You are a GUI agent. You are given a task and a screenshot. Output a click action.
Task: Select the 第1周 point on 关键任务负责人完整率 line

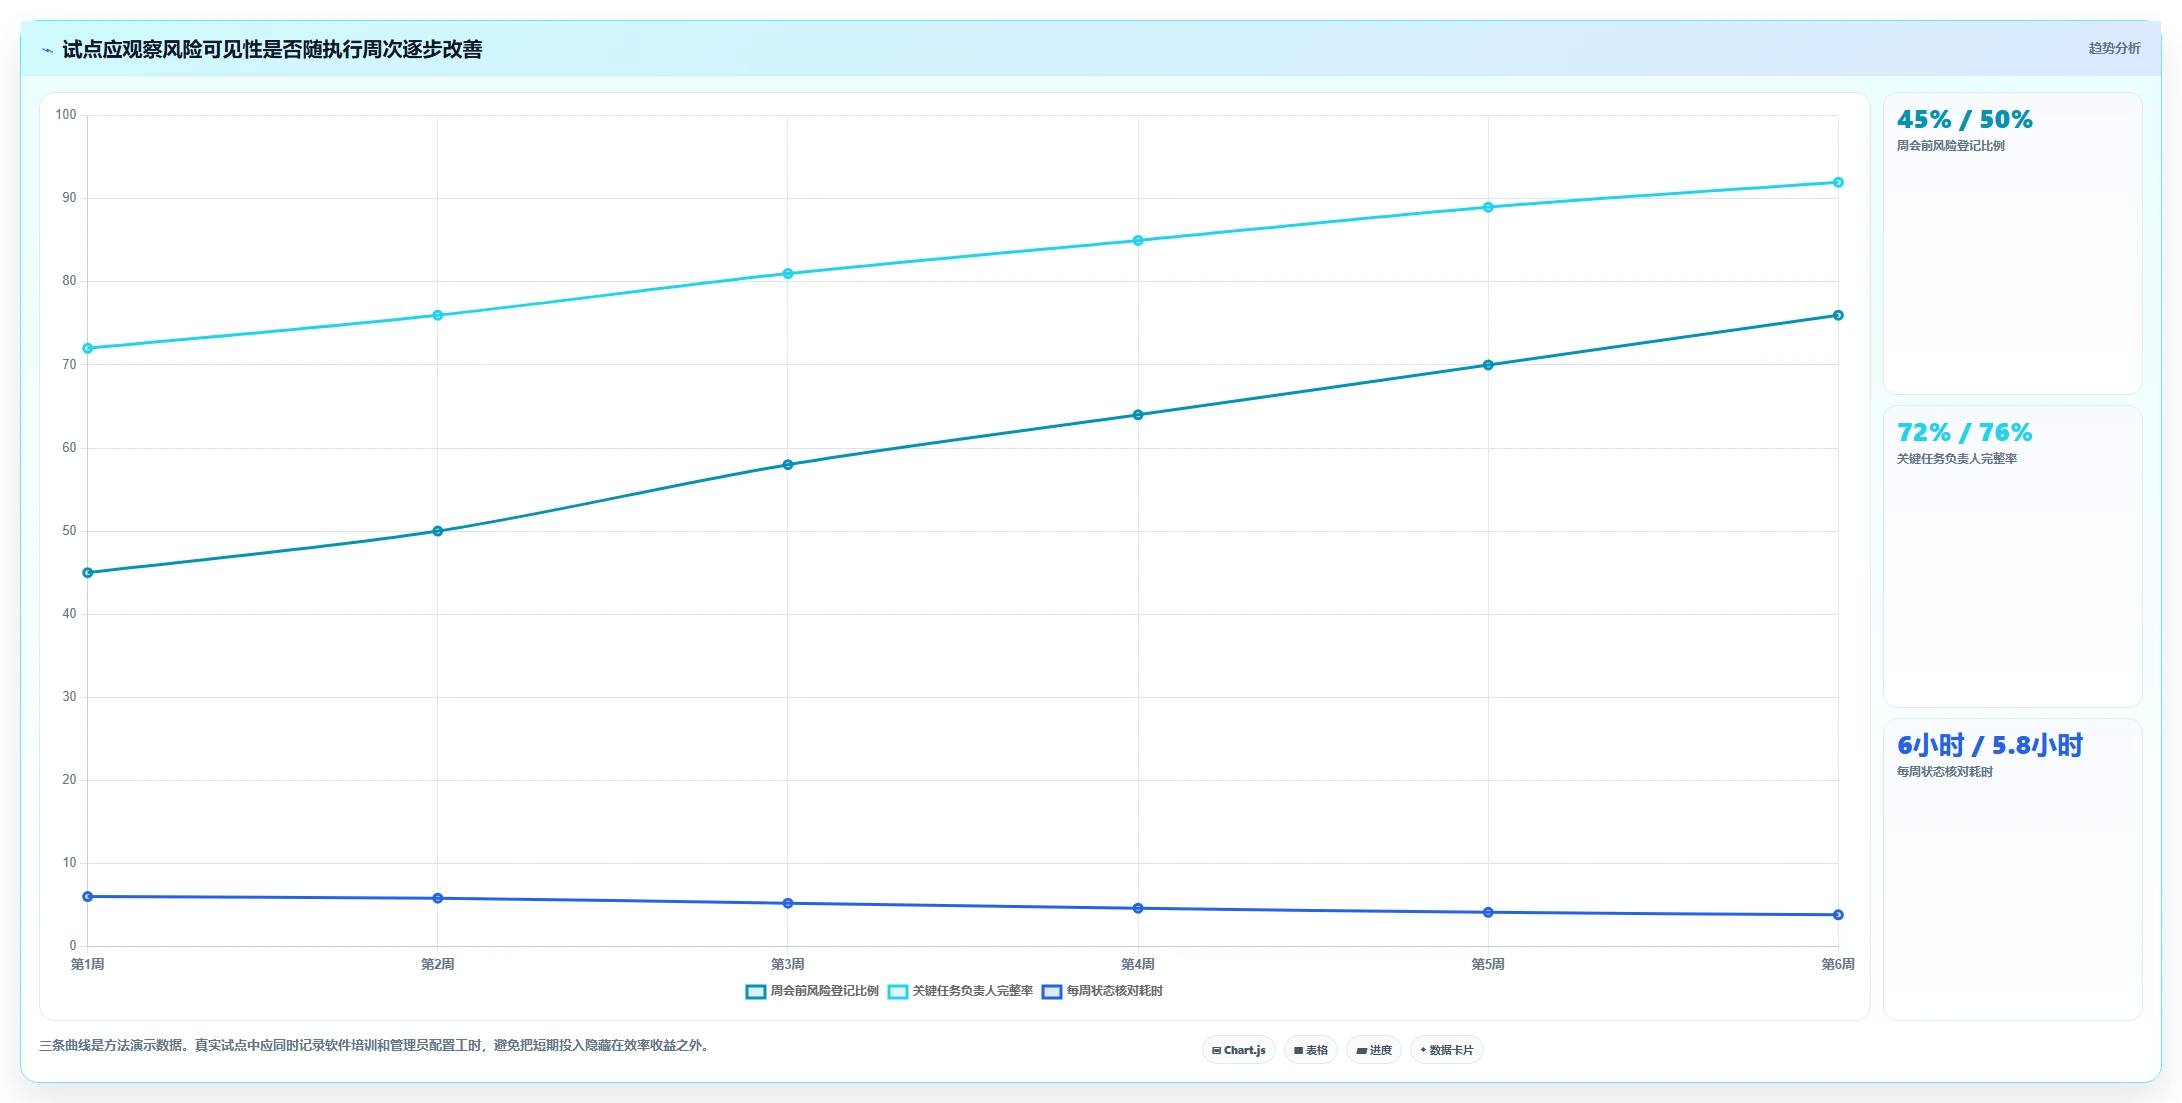(x=88, y=348)
